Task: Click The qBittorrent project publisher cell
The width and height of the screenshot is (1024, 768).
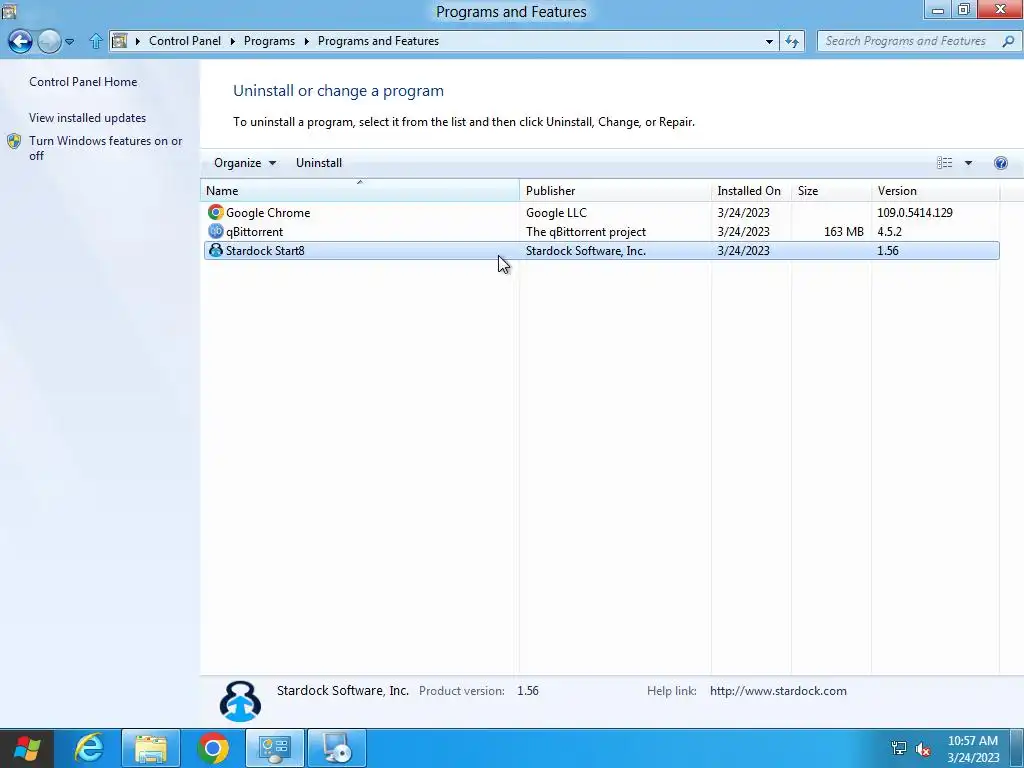Action: 586,232
